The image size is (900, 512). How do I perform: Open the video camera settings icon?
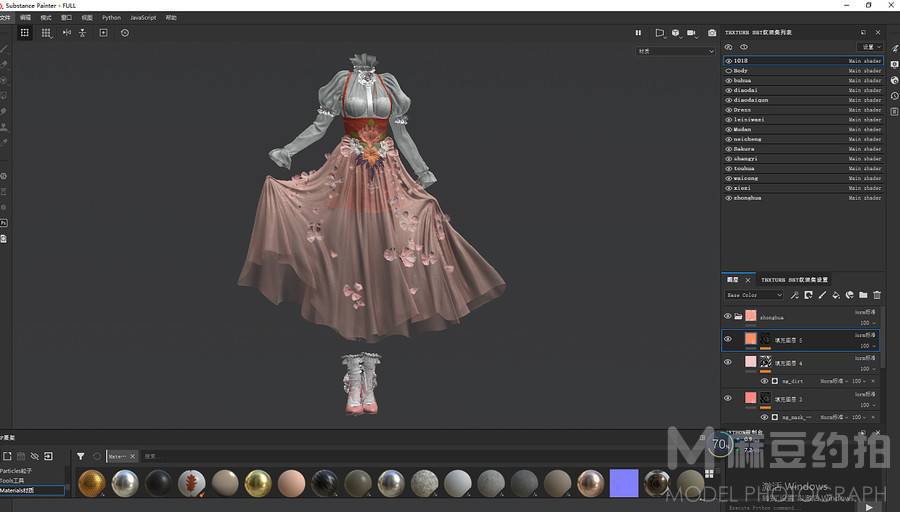tap(692, 33)
